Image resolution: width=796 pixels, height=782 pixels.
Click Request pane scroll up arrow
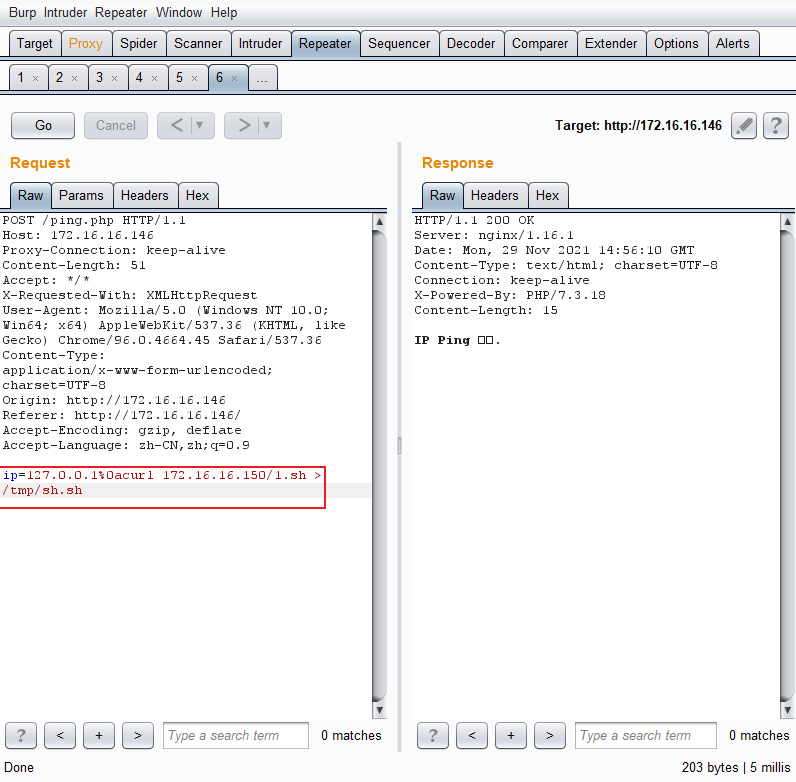[x=379, y=222]
